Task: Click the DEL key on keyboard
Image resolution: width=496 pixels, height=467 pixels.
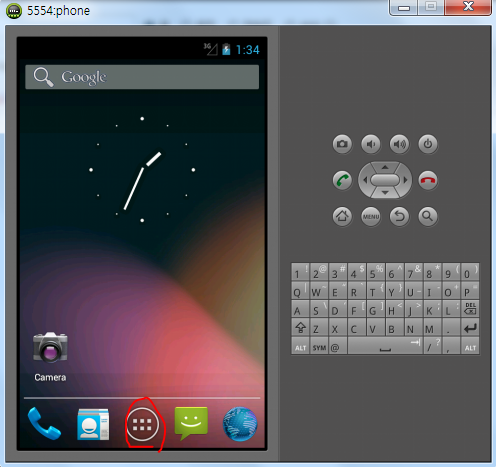Action: tap(470, 308)
